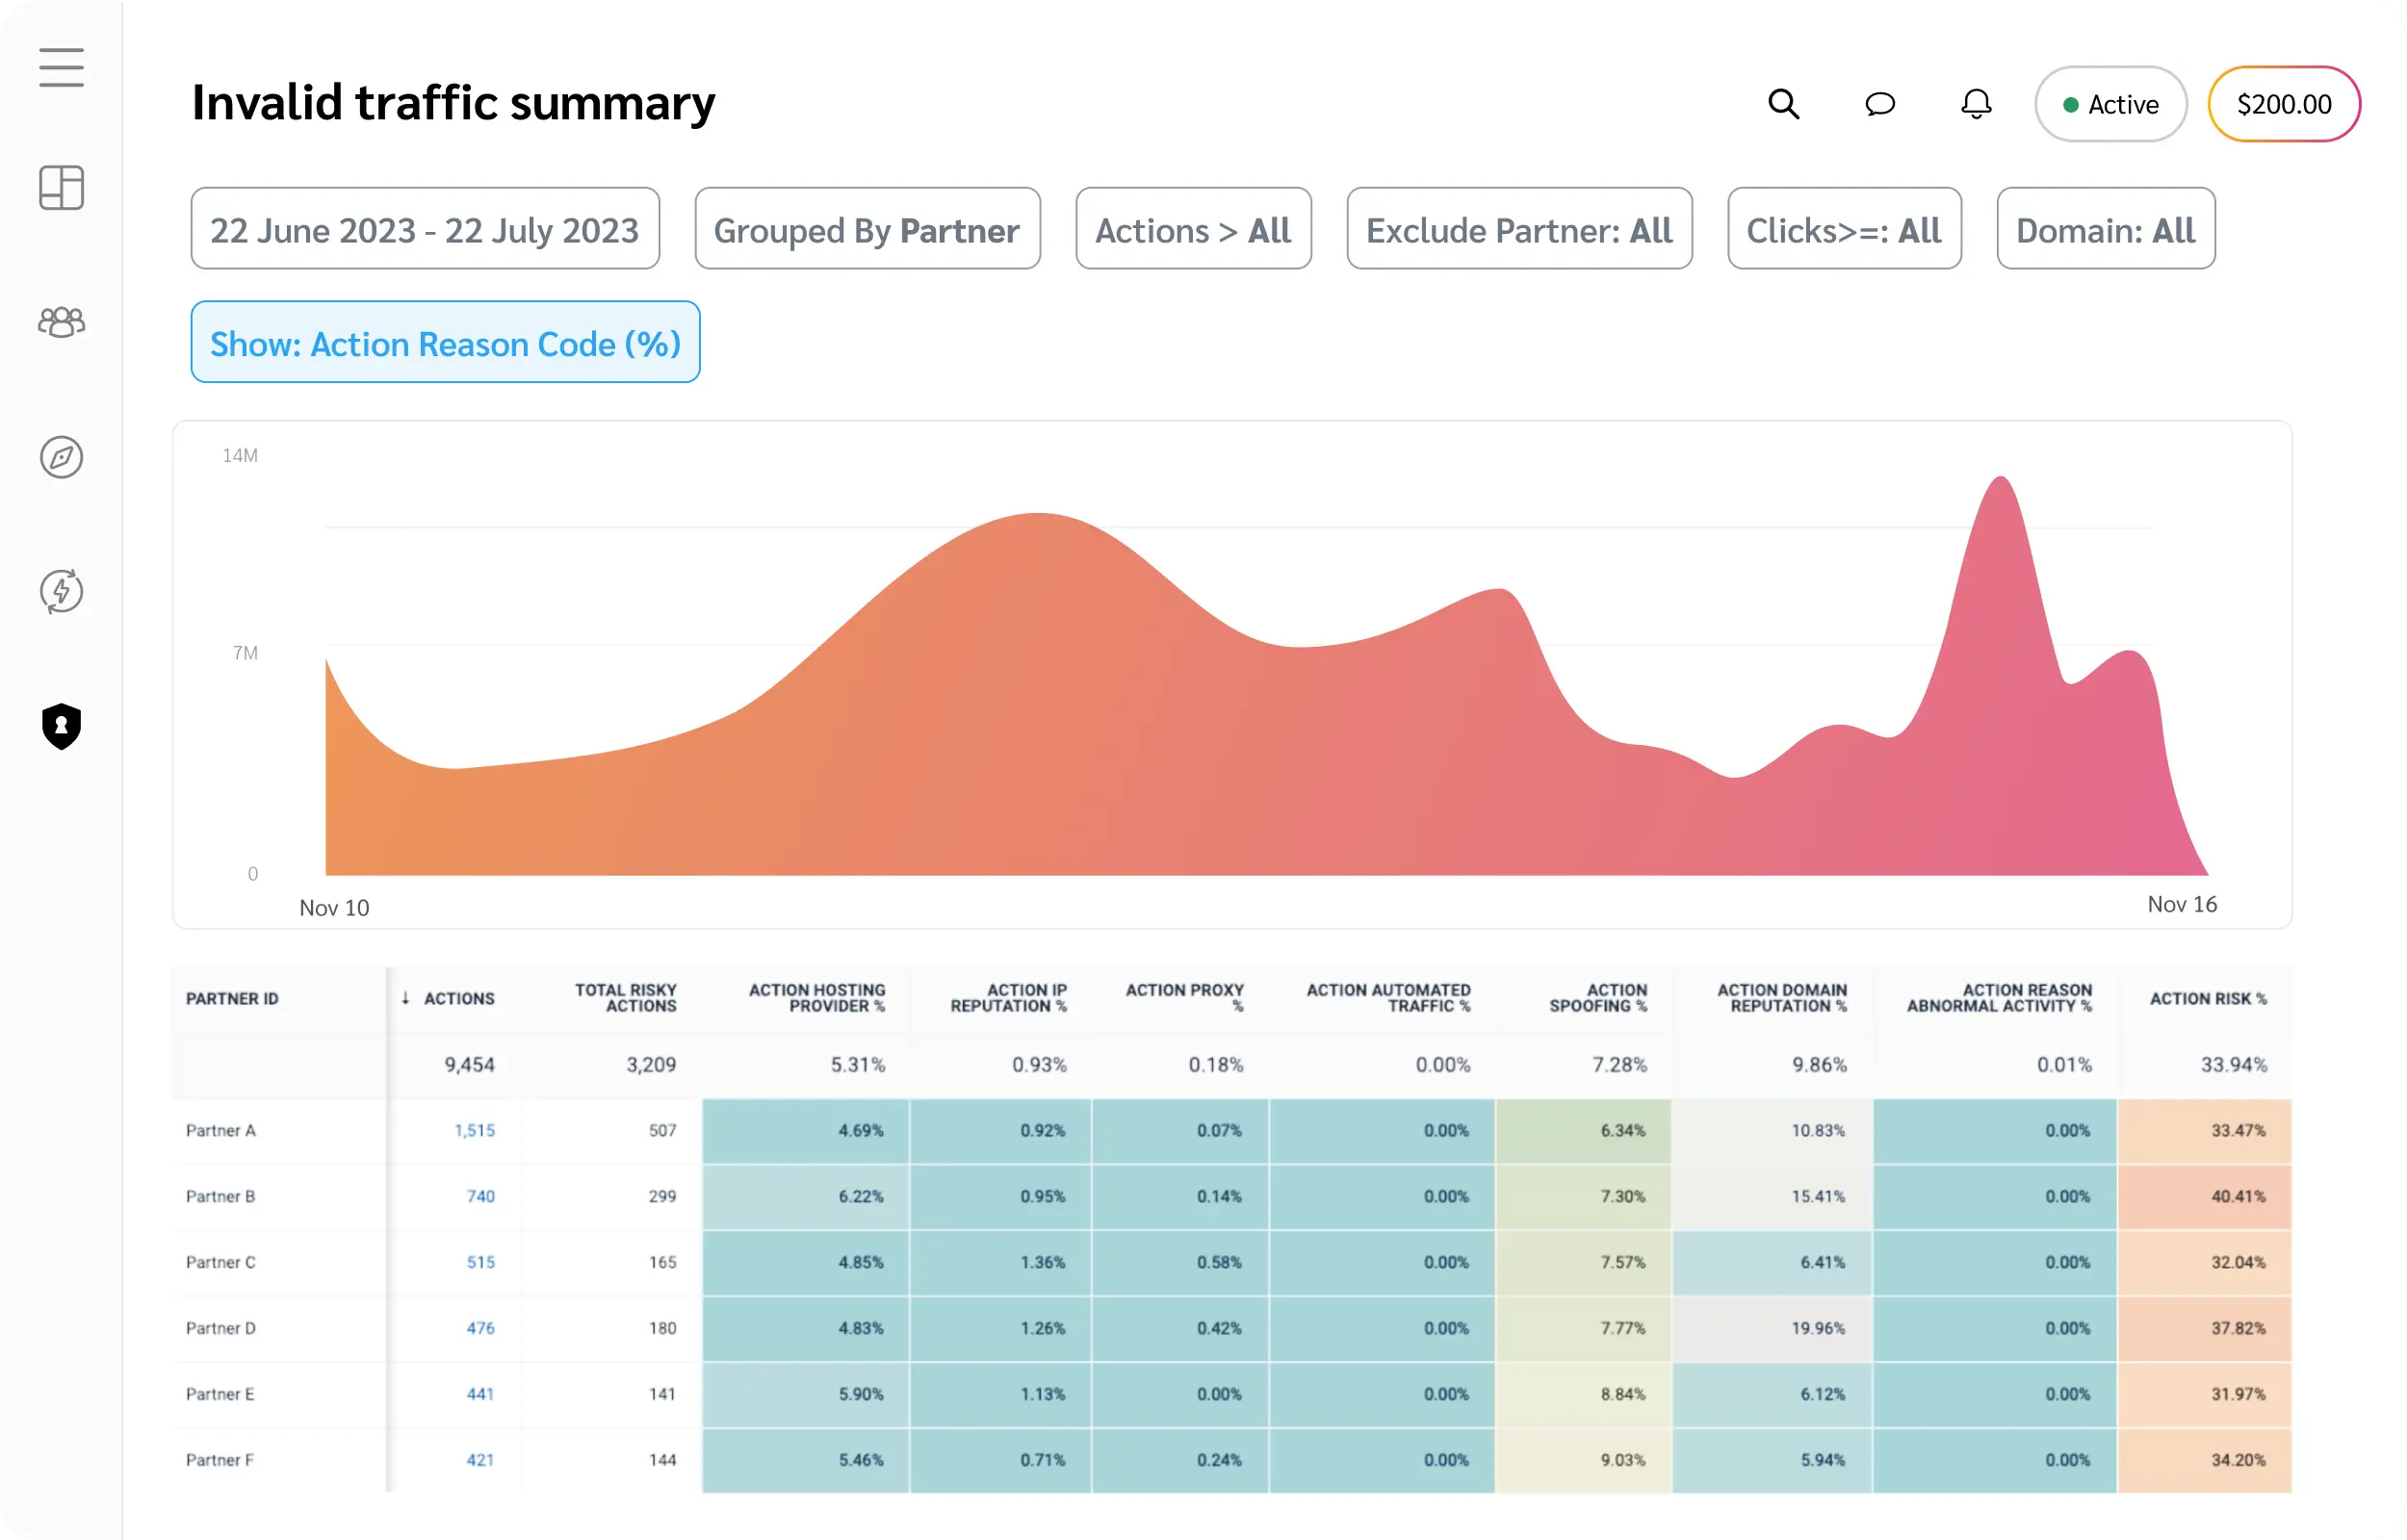The height and width of the screenshot is (1540, 2407).
Task: Expand the Exclude Partner: All filter
Action: tap(1519, 229)
